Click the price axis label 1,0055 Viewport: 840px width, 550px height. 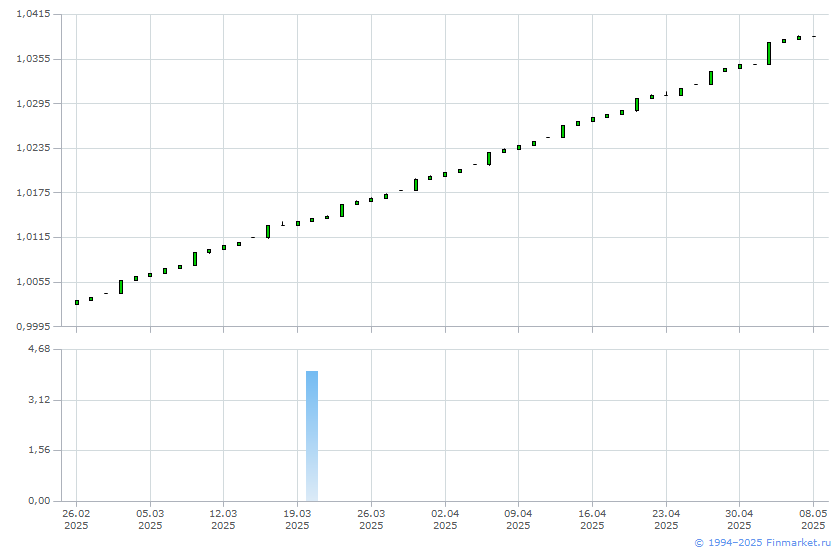pyautogui.click(x=33, y=282)
